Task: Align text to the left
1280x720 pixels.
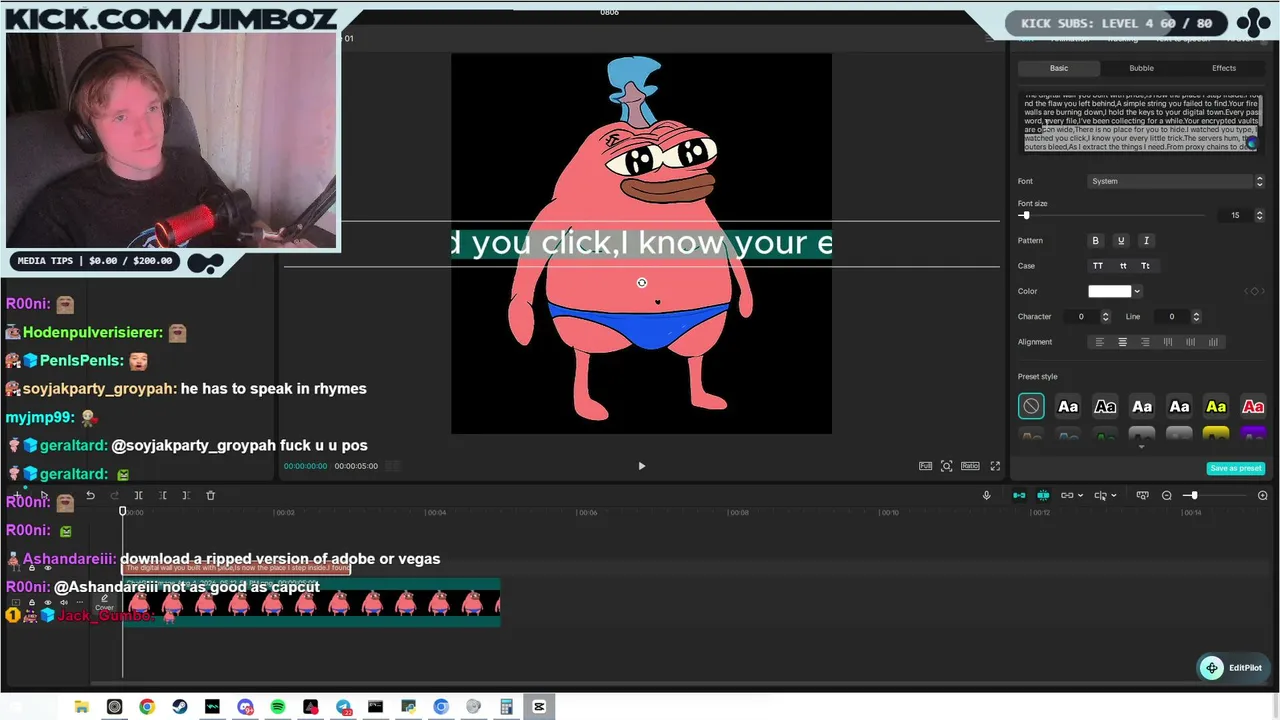Action: click(x=1099, y=342)
